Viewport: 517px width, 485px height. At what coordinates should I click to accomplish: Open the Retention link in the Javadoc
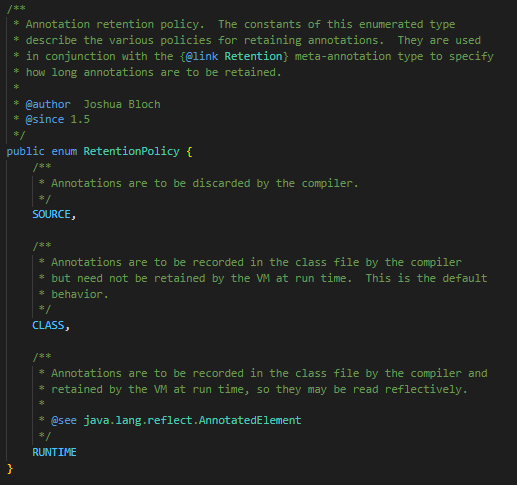click(x=253, y=56)
